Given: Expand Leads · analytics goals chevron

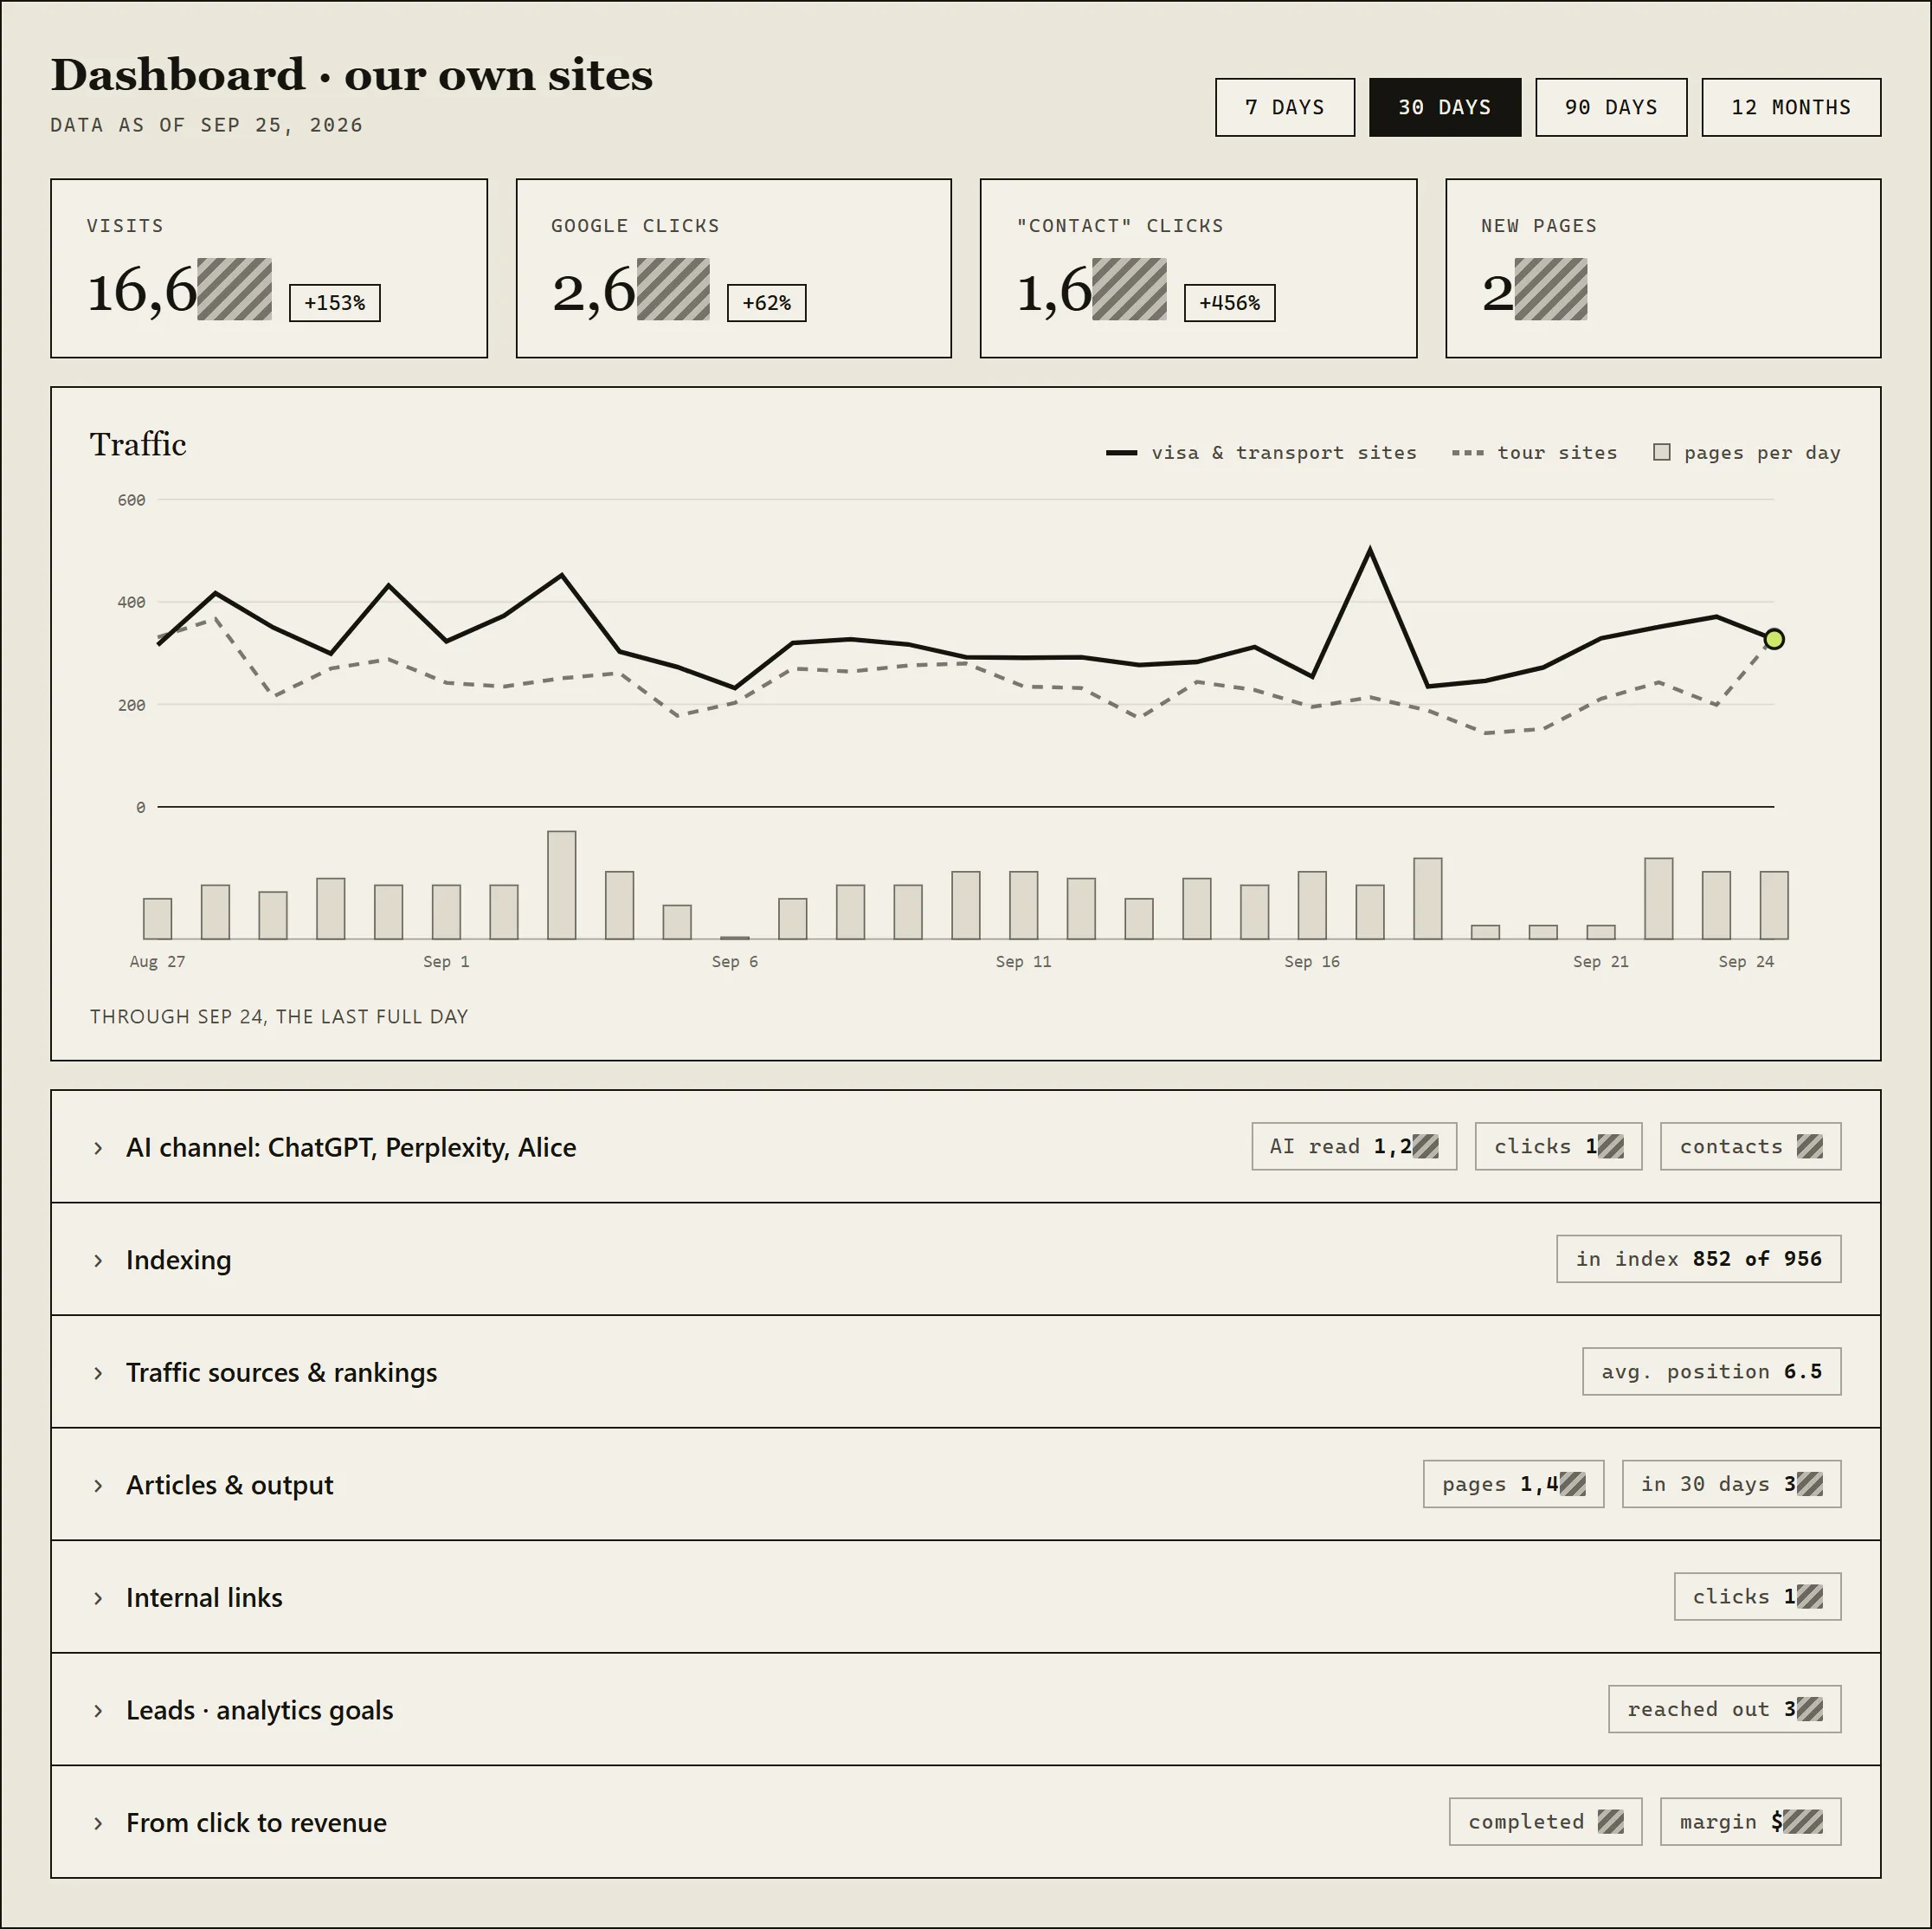Looking at the screenshot, I should [98, 1710].
